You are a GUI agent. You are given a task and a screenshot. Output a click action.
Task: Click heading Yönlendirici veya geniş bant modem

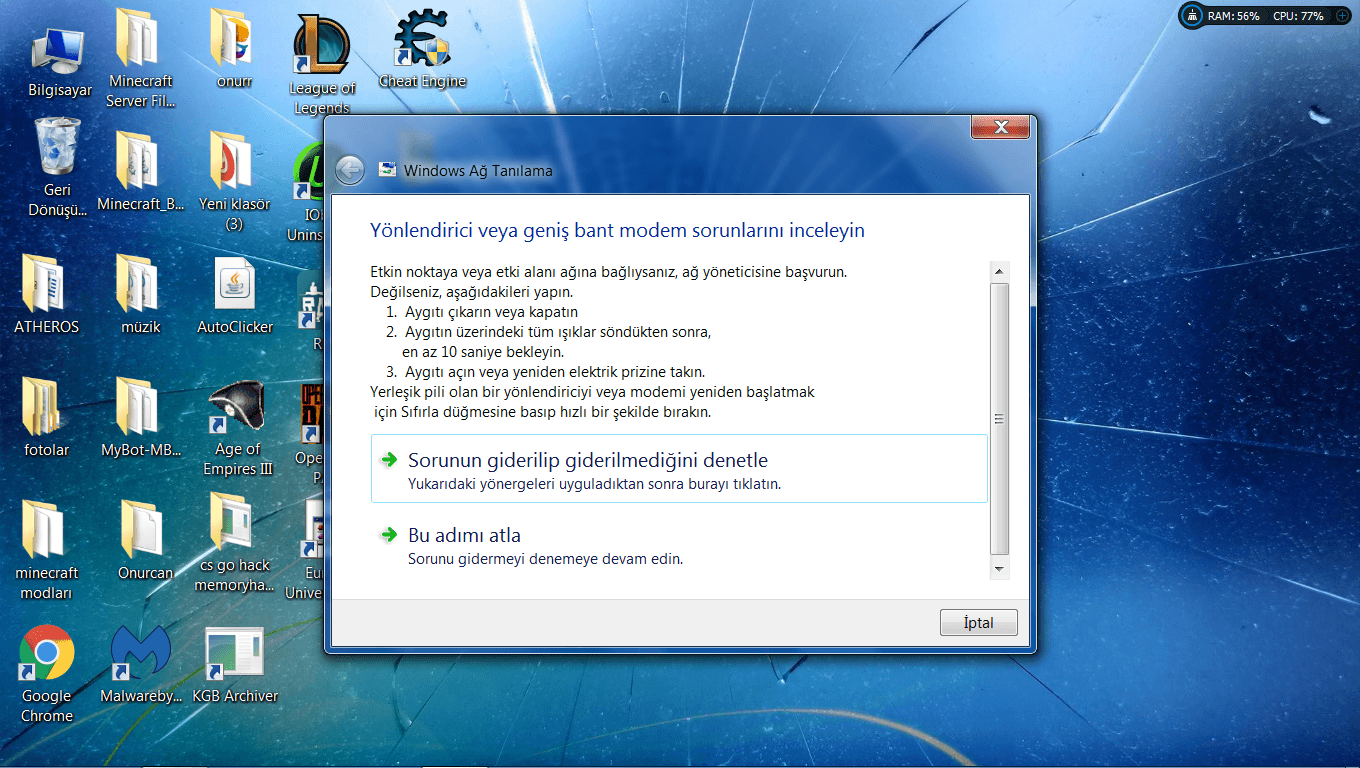pyautogui.click(x=617, y=231)
